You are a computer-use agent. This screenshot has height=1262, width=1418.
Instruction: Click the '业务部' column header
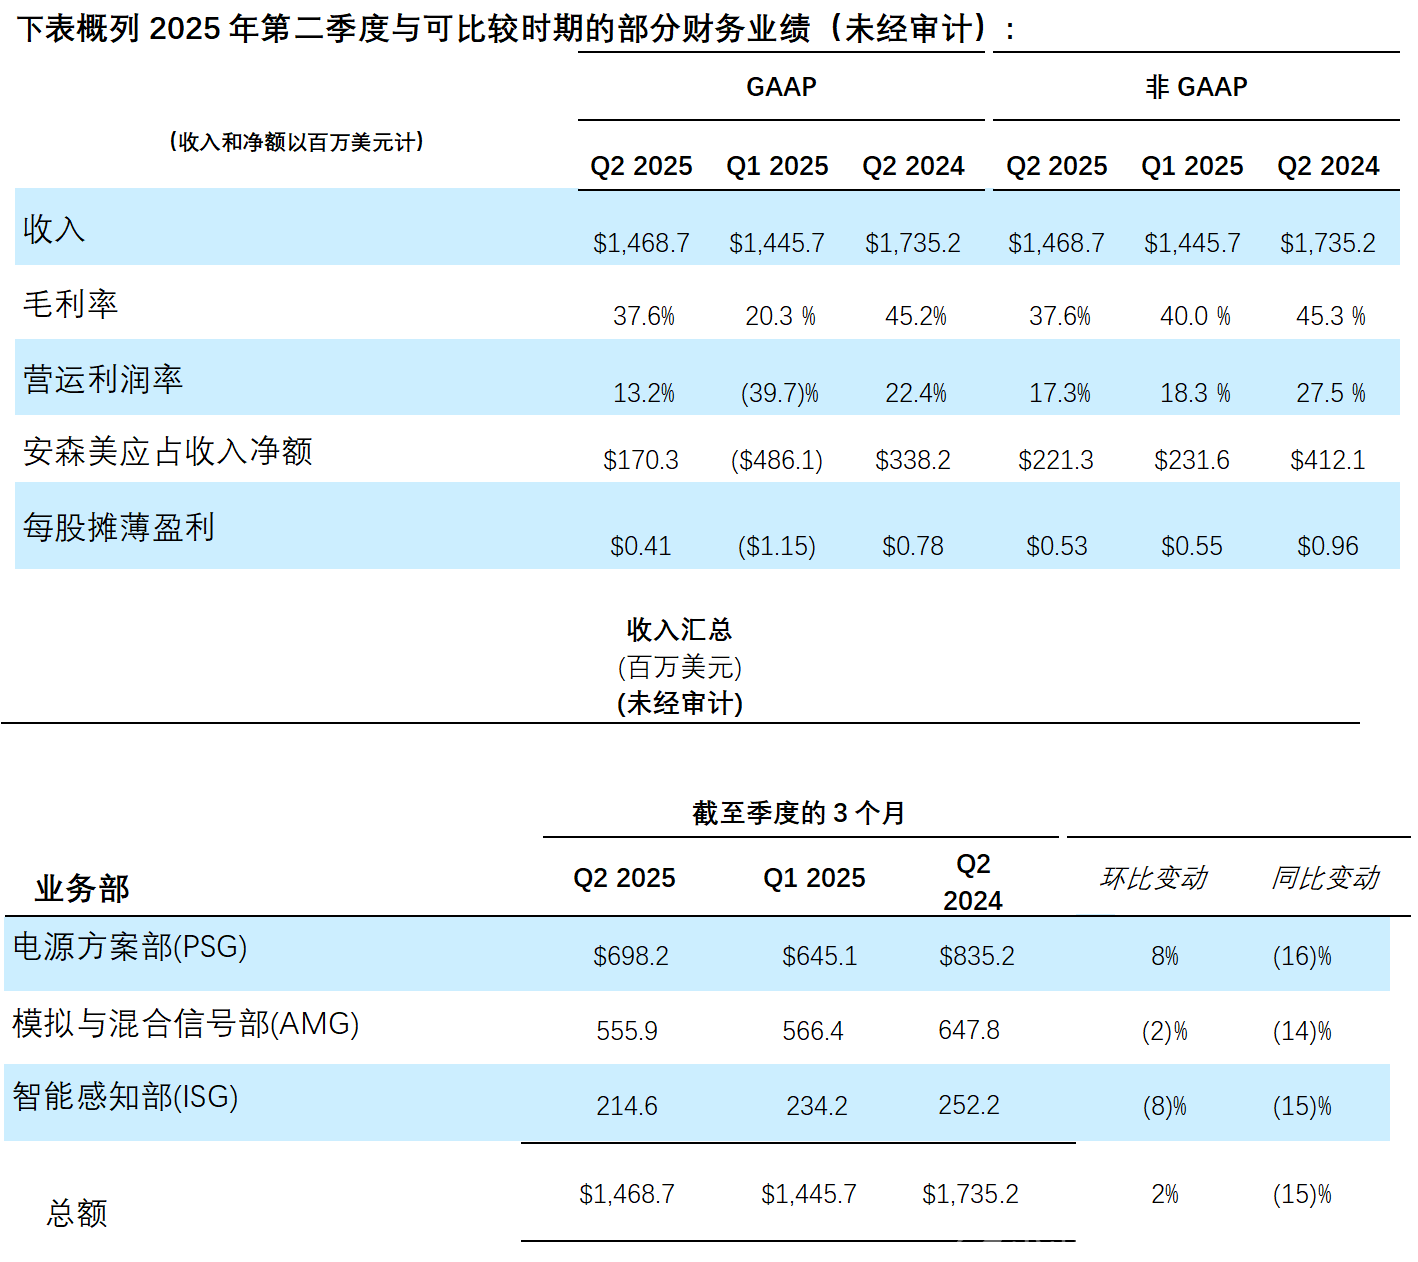point(82,888)
